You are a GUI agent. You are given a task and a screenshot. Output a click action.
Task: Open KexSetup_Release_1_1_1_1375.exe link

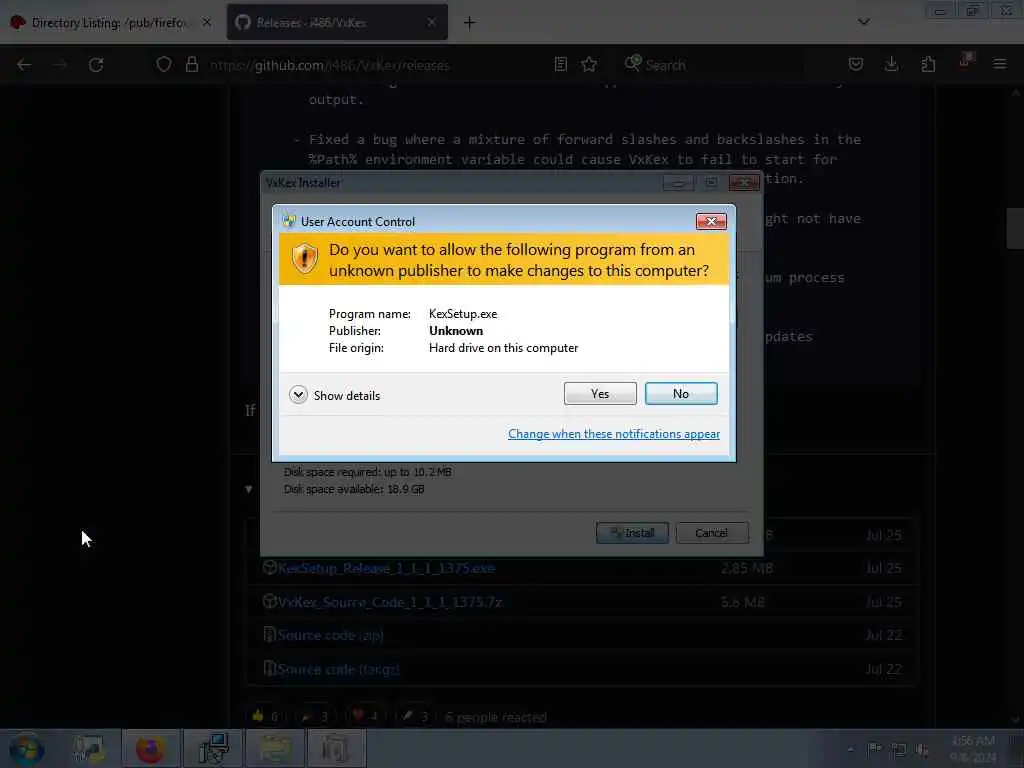(386, 568)
